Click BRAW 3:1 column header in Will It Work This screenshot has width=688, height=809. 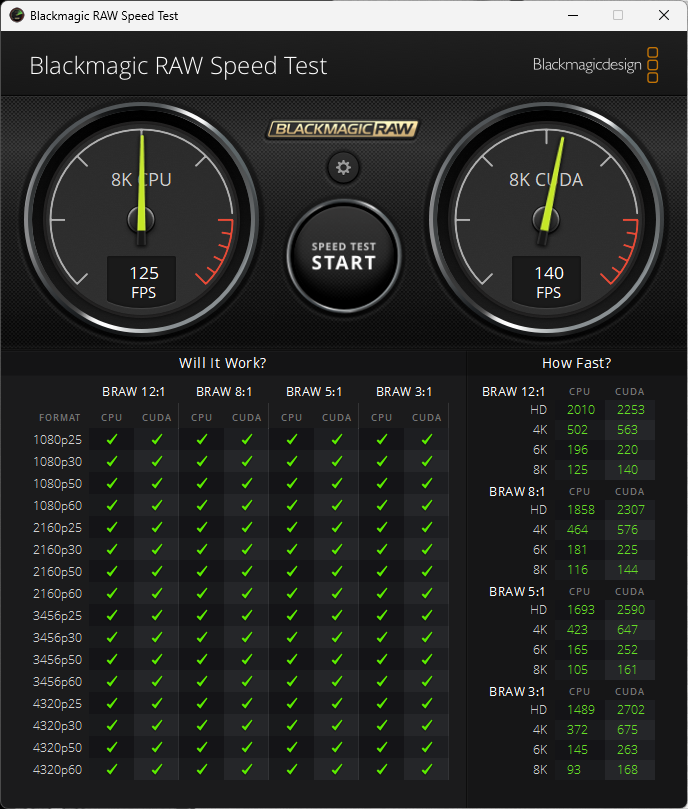point(404,392)
